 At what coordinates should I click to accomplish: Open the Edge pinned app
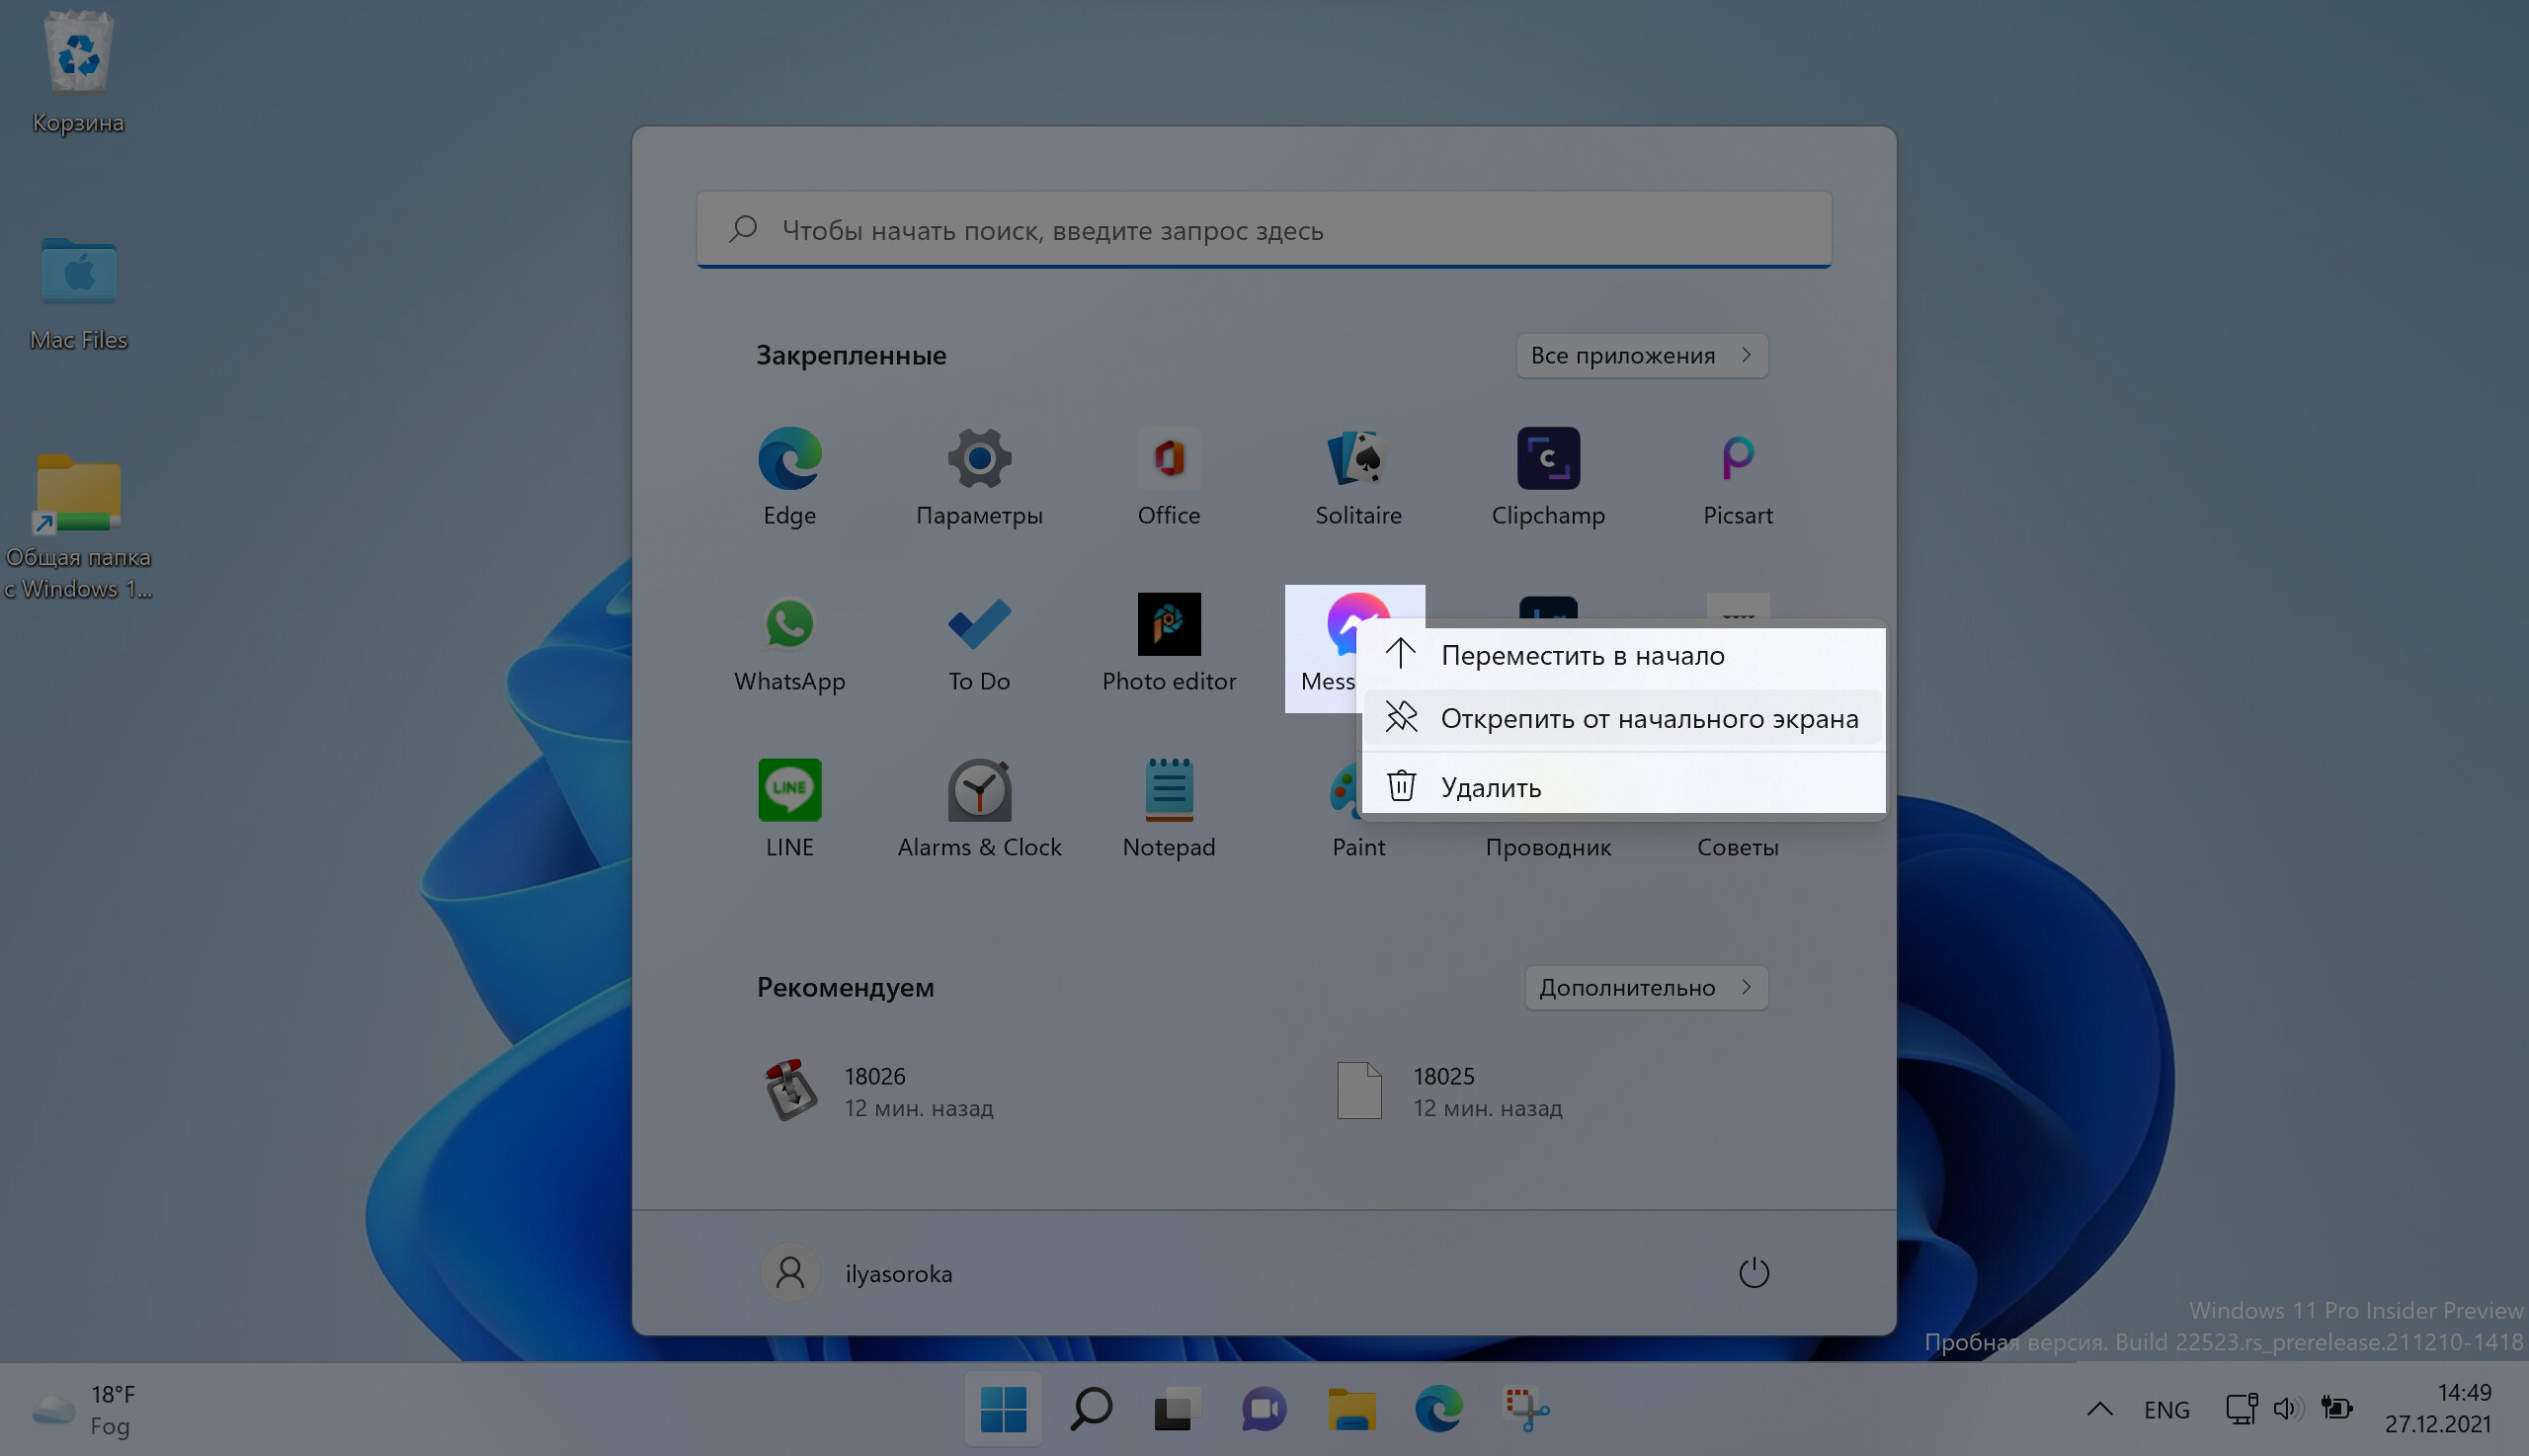click(789, 477)
